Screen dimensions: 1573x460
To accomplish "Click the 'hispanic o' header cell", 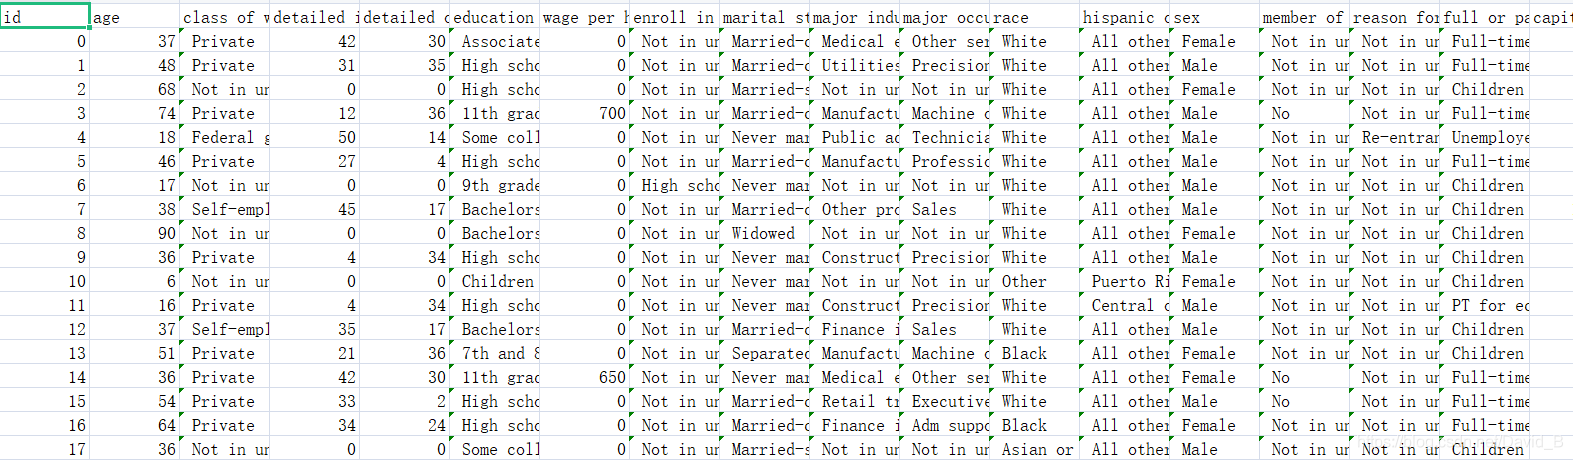I will (1125, 17).
